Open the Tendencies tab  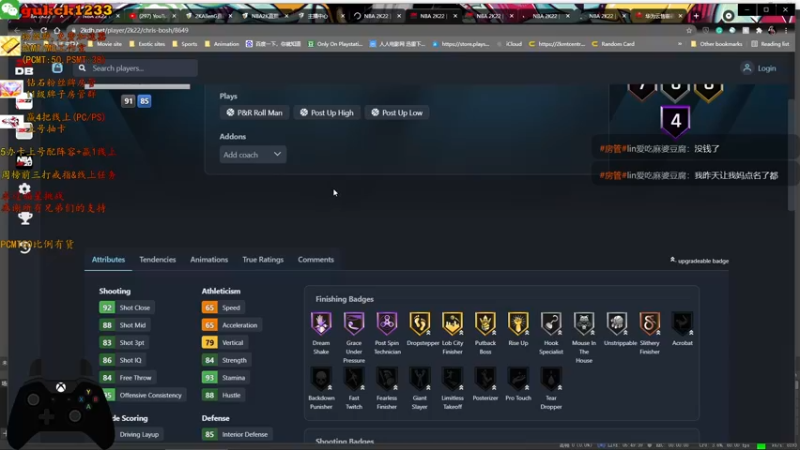click(158, 260)
